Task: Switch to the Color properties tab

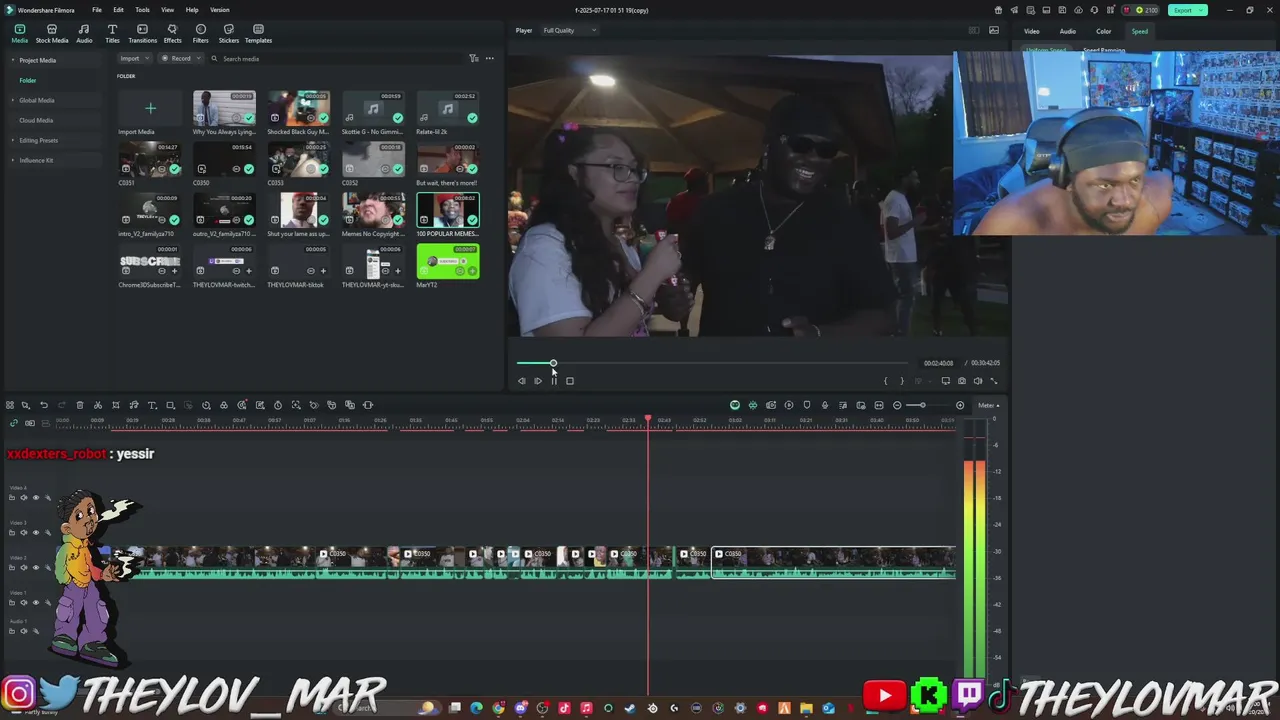Action: coord(1103,31)
